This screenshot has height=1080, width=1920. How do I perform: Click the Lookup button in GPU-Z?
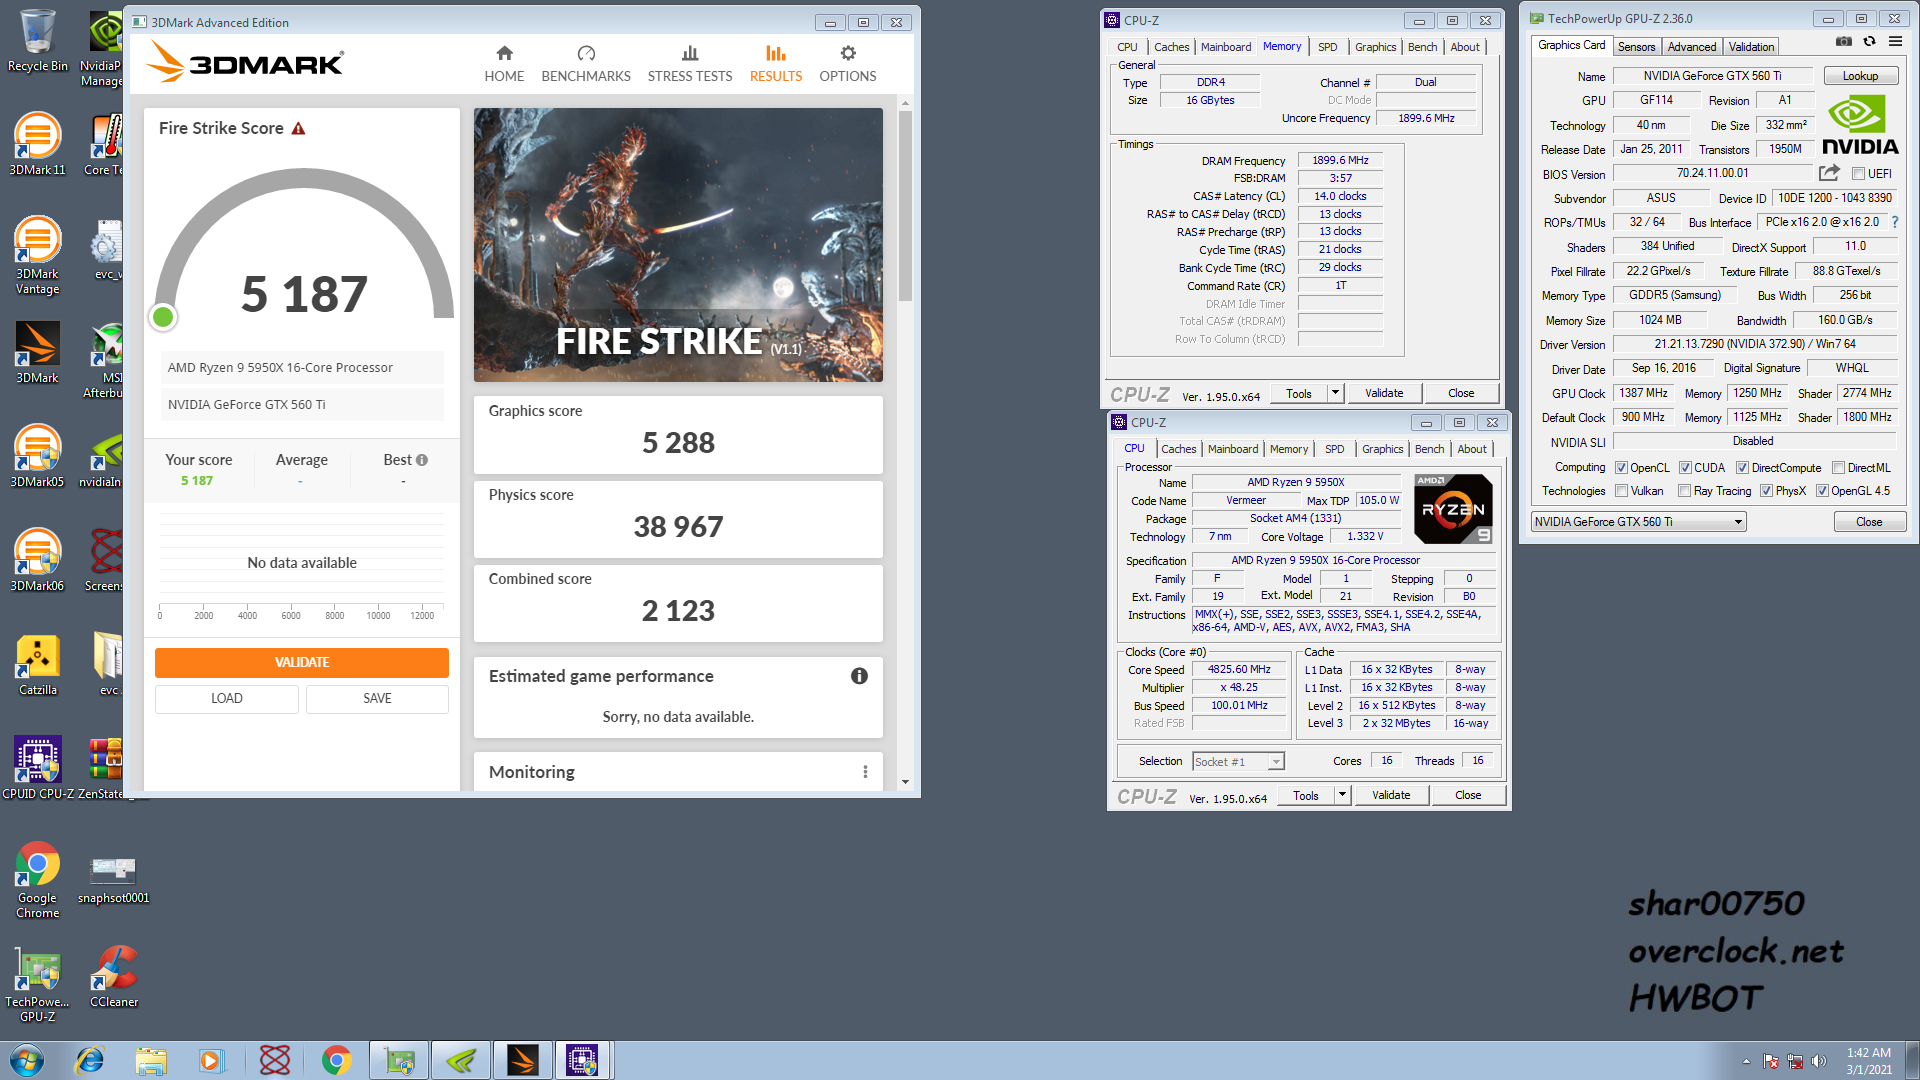pos(1860,76)
